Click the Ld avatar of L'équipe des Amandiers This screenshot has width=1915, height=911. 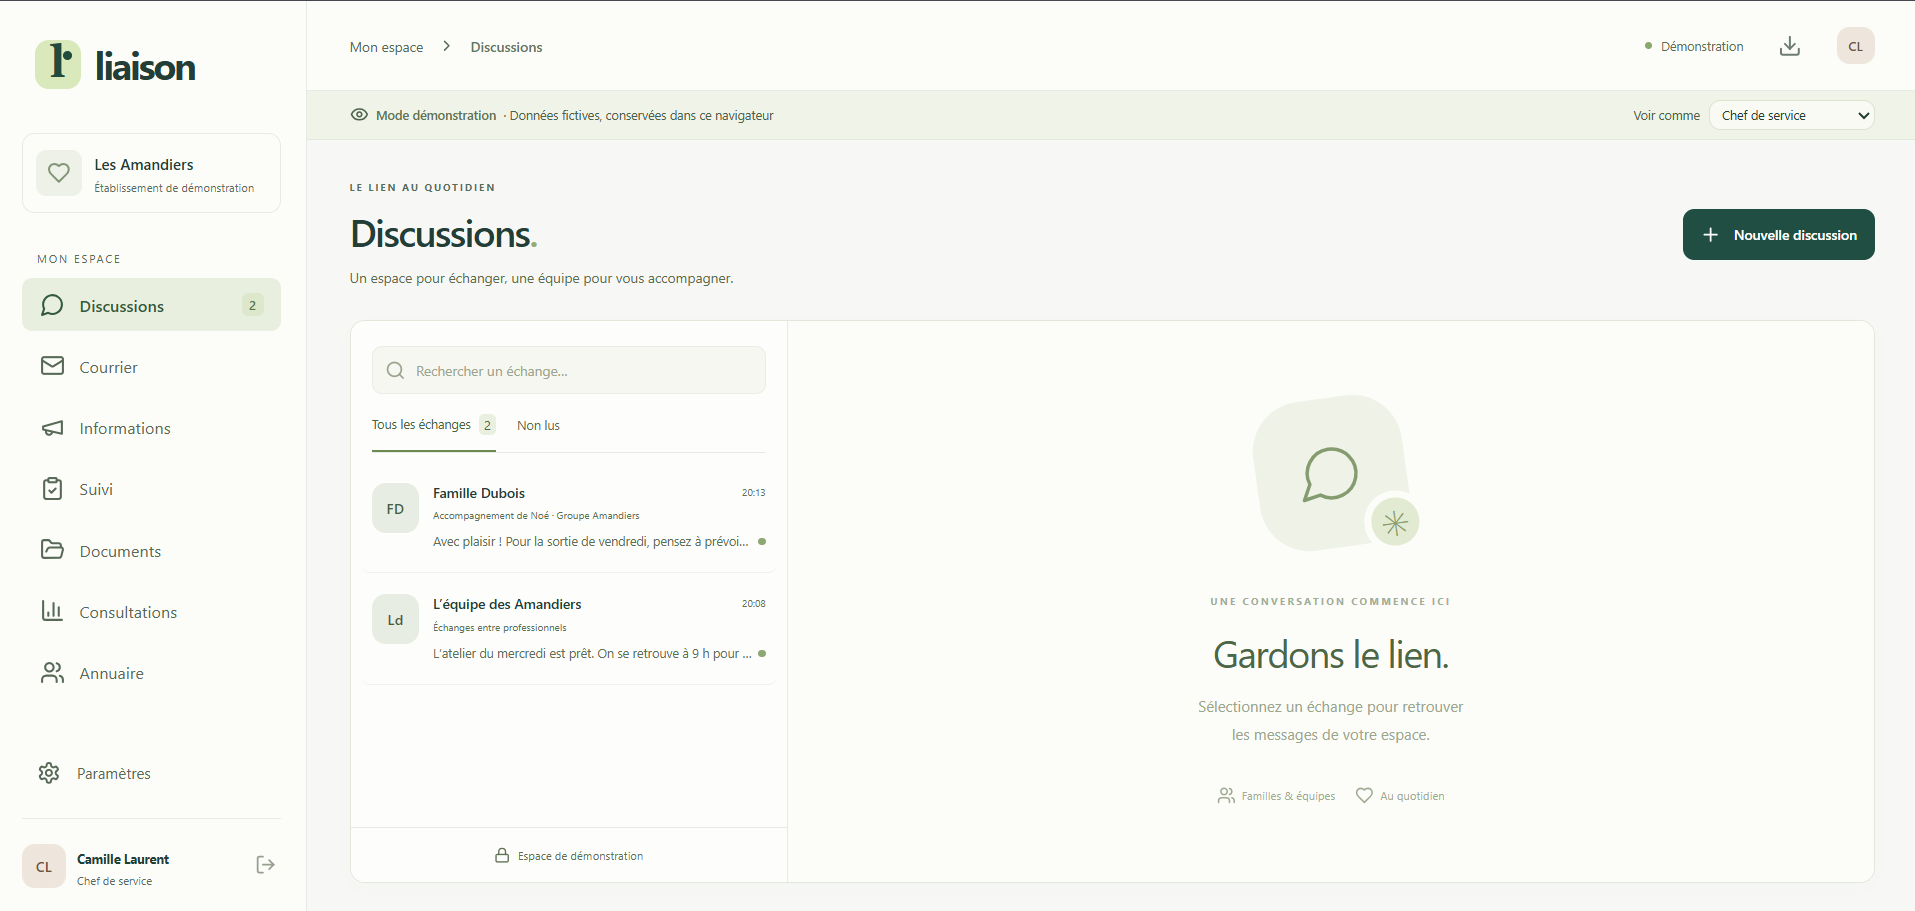[395, 620]
